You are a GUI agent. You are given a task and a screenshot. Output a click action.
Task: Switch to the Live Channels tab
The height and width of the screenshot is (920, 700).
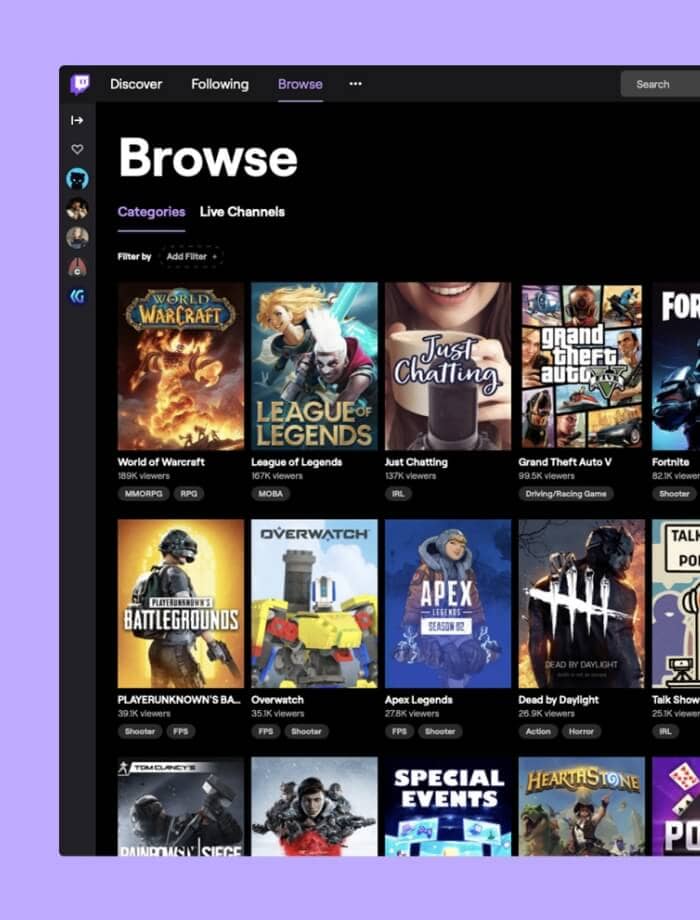242,212
